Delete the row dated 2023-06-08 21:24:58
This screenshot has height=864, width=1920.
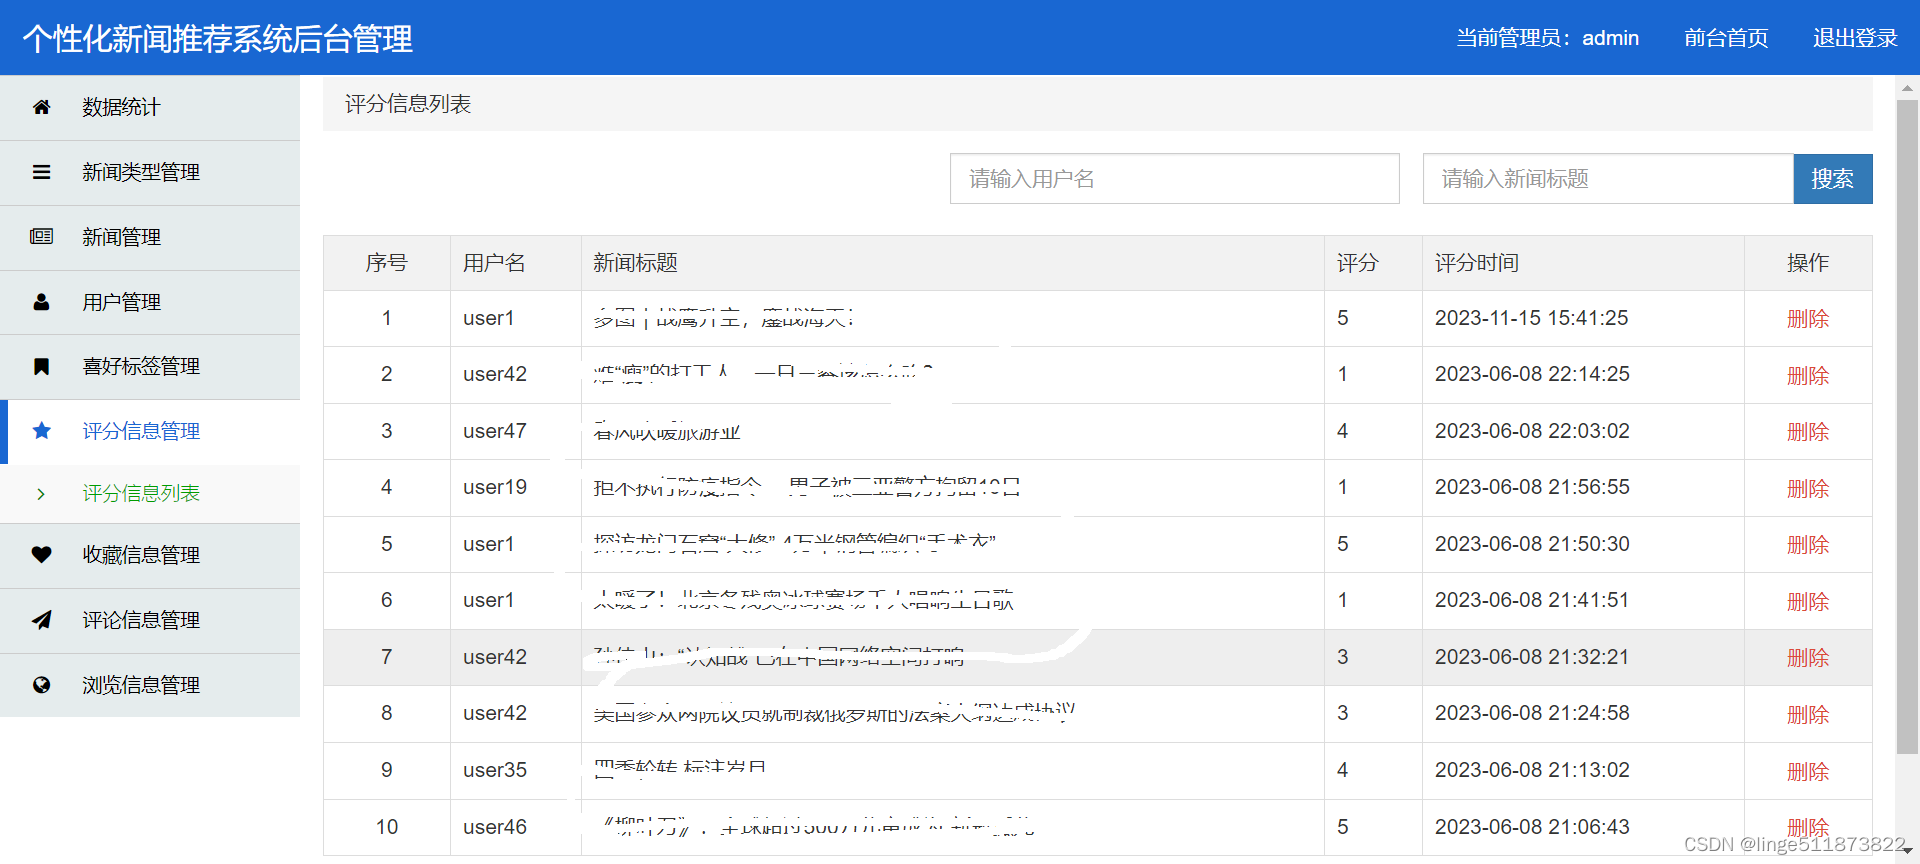click(1807, 715)
